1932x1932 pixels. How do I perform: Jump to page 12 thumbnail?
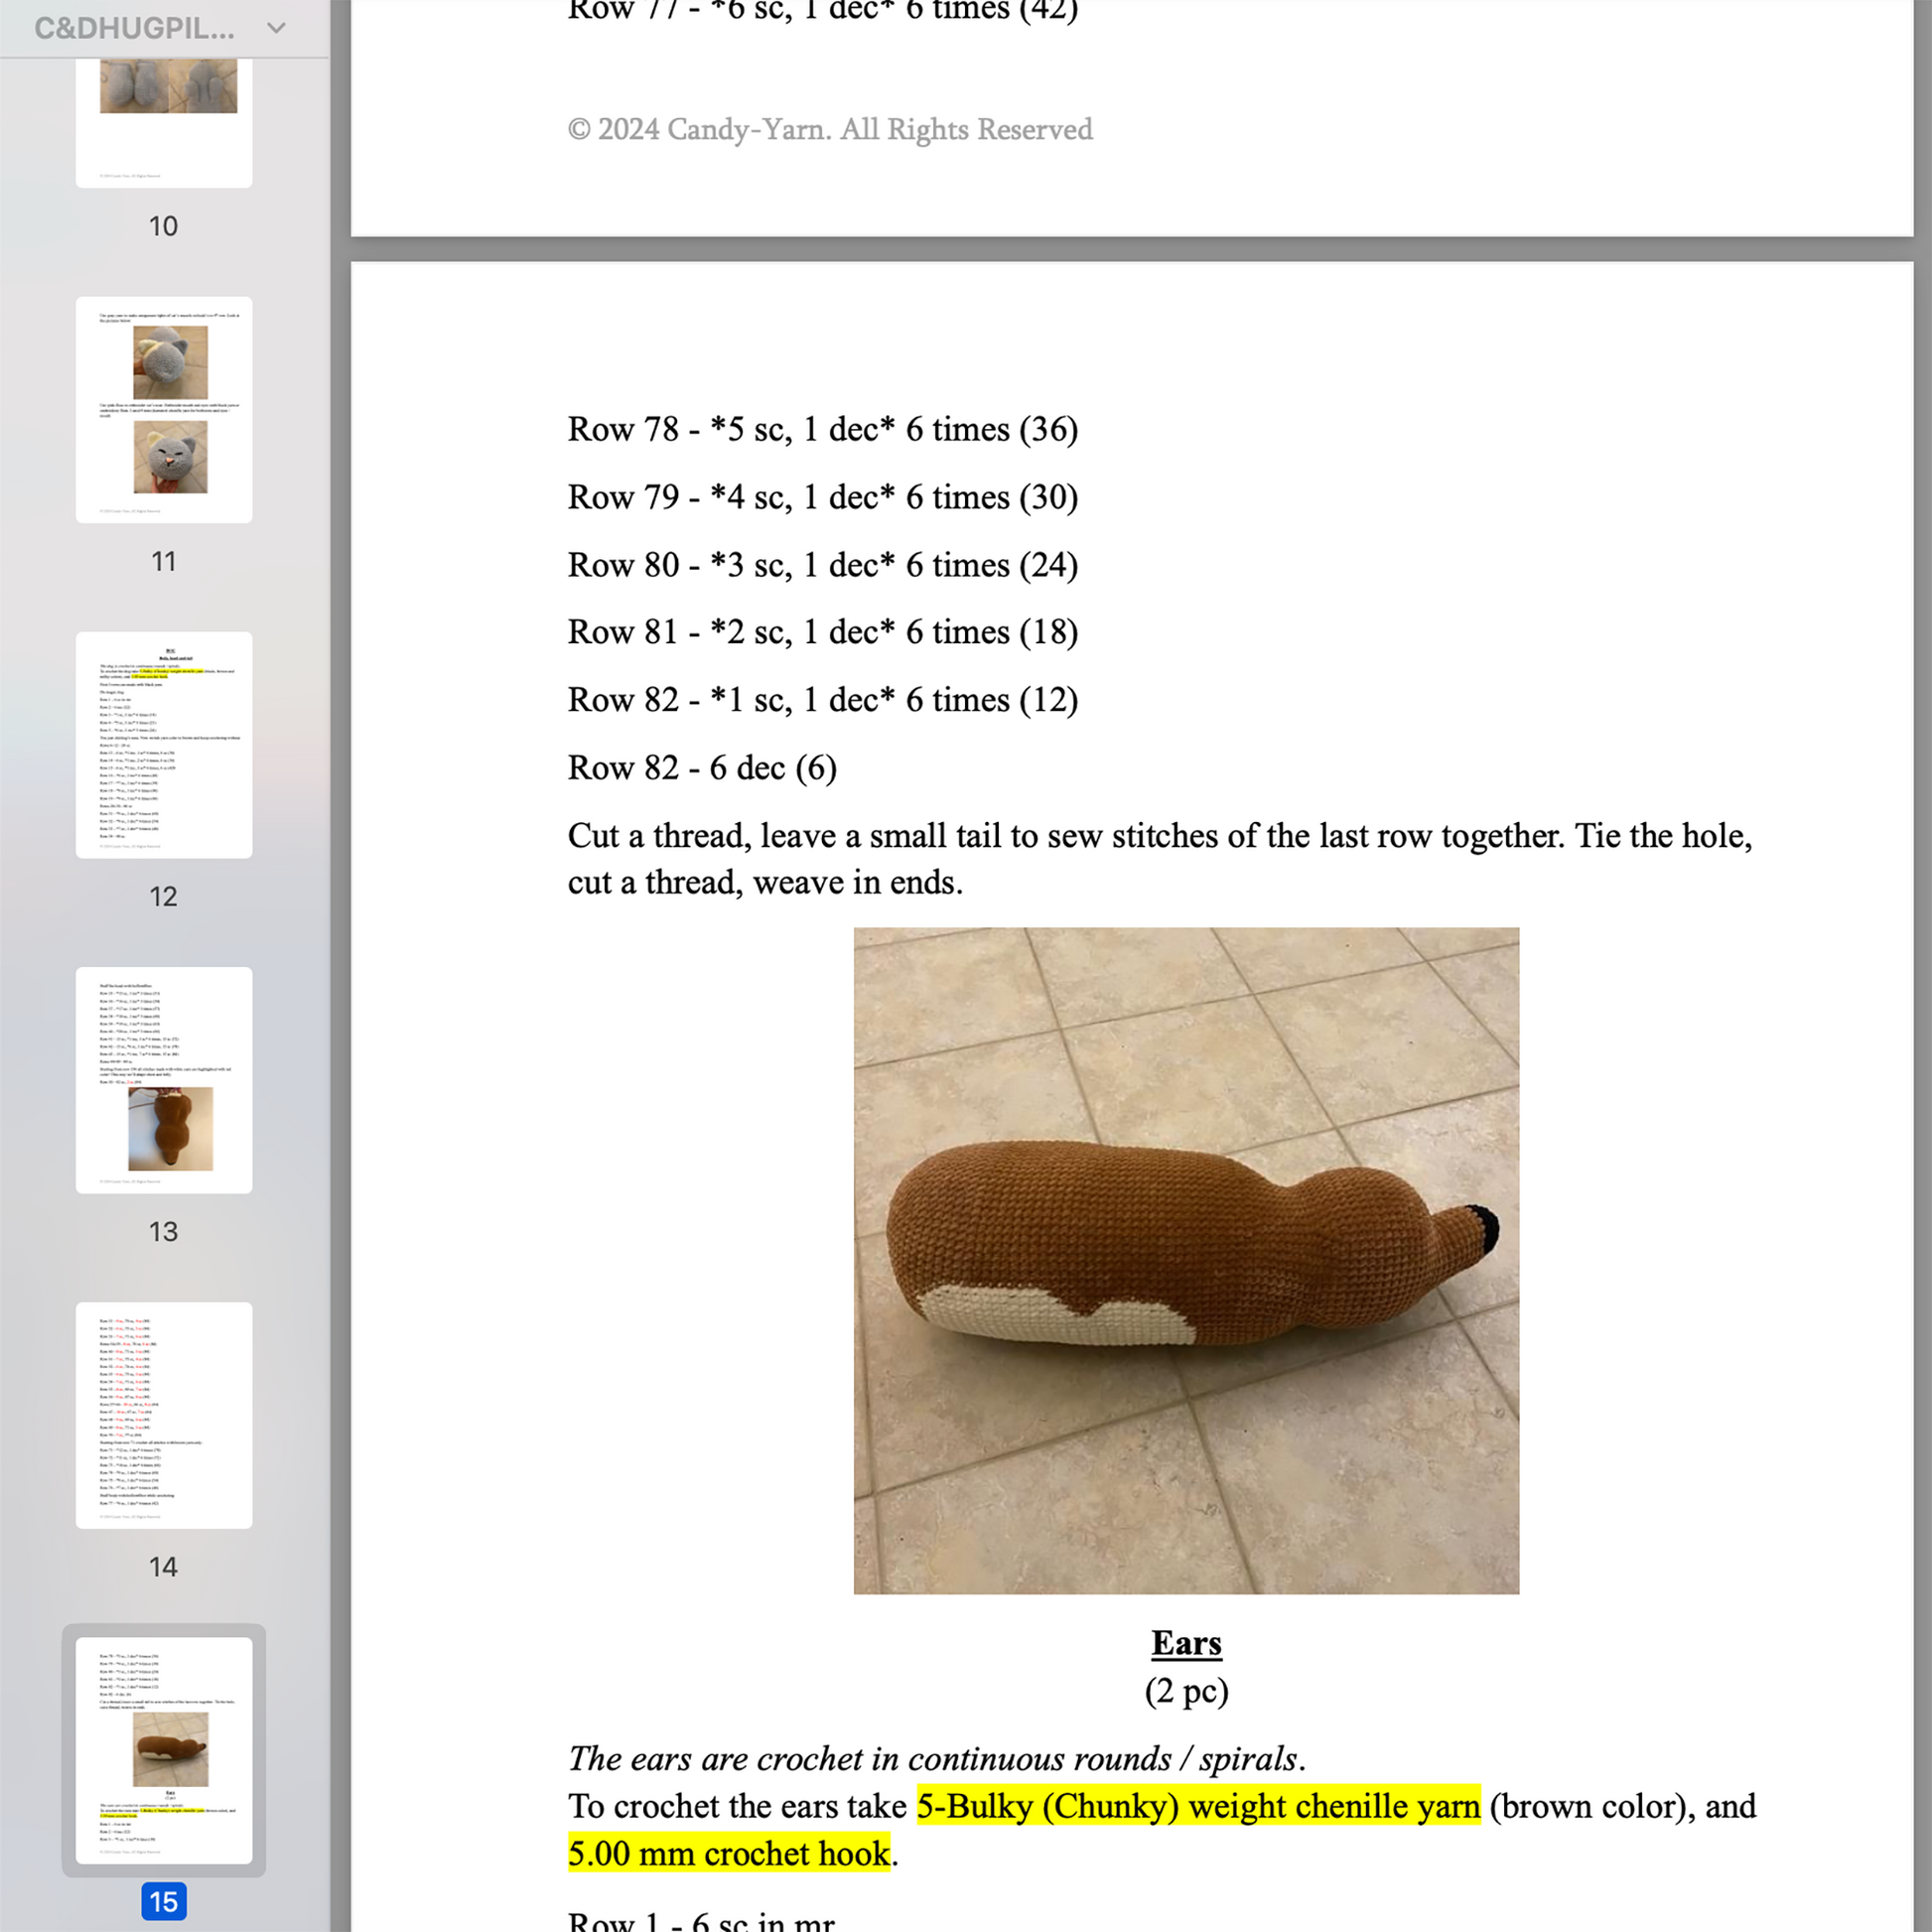pos(164,744)
